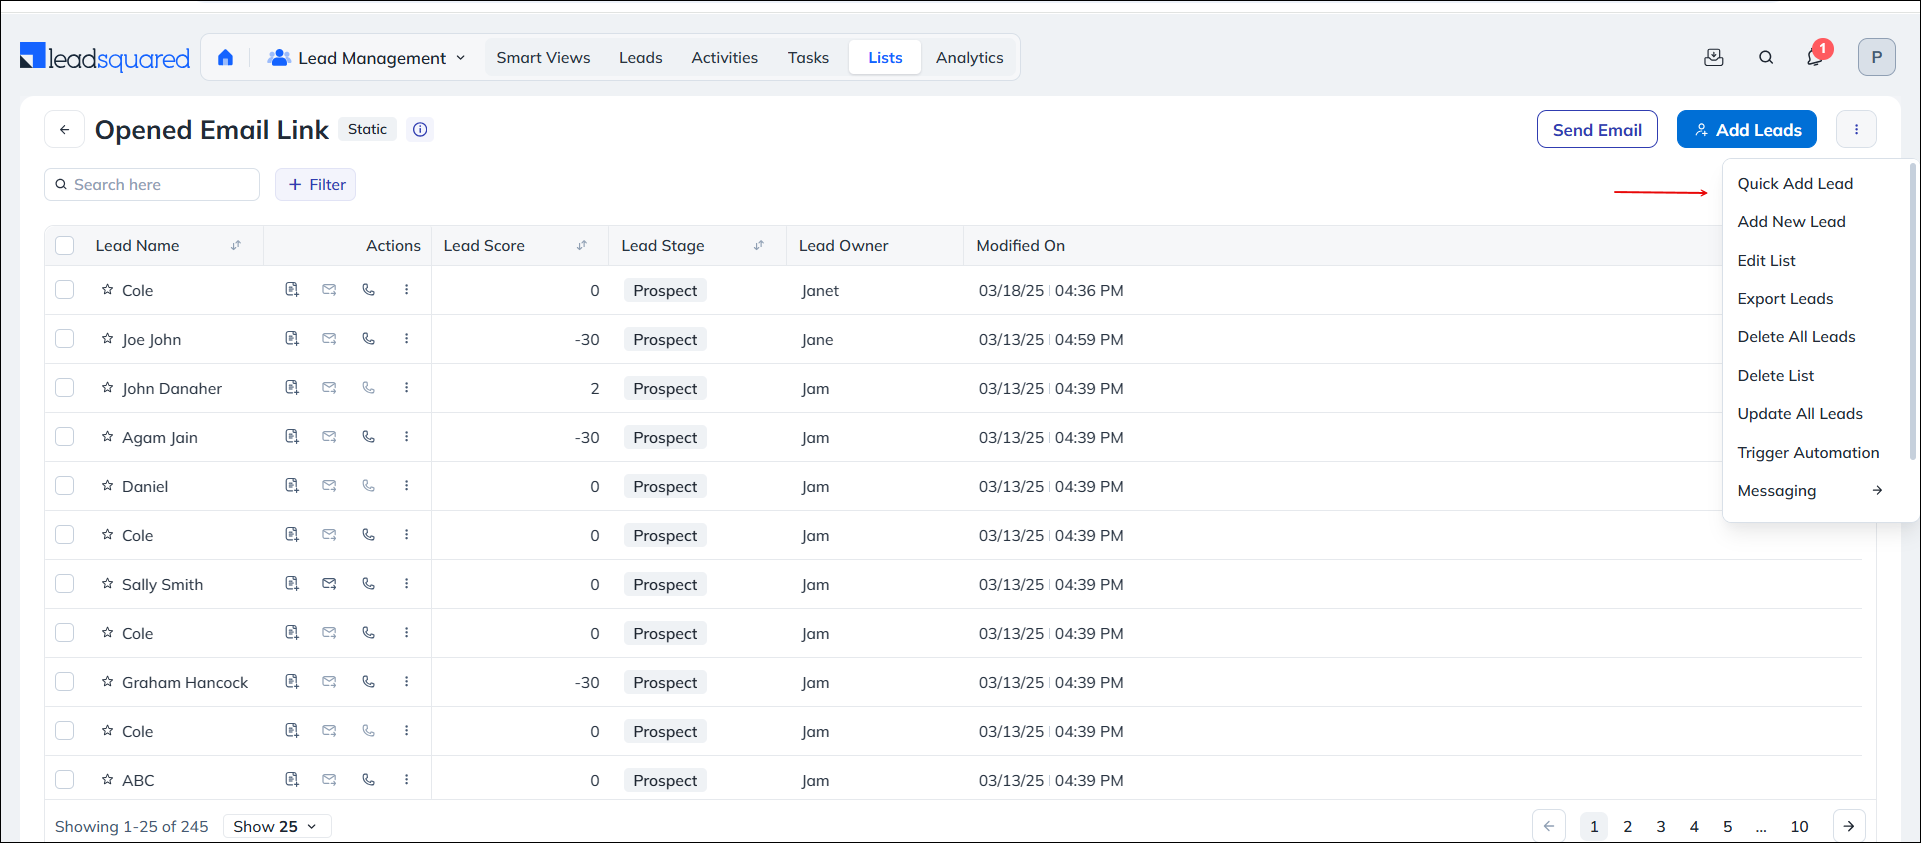Open more actions for John Danaher row
This screenshot has width=1921, height=843.
click(407, 388)
